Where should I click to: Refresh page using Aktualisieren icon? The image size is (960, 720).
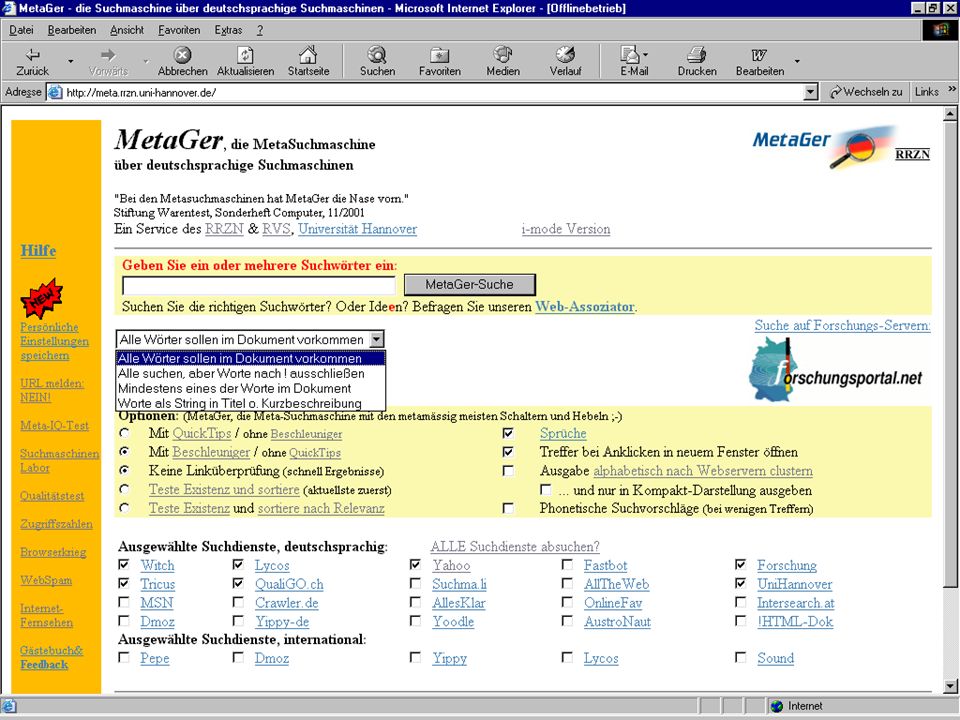[x=246, y=55]
